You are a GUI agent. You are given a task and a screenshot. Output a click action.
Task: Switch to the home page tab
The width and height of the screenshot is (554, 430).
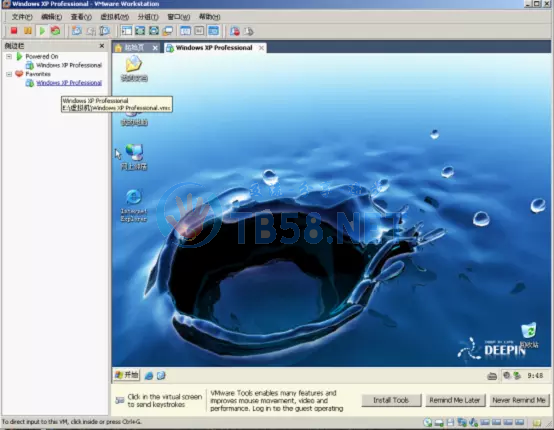coord(134,48)
